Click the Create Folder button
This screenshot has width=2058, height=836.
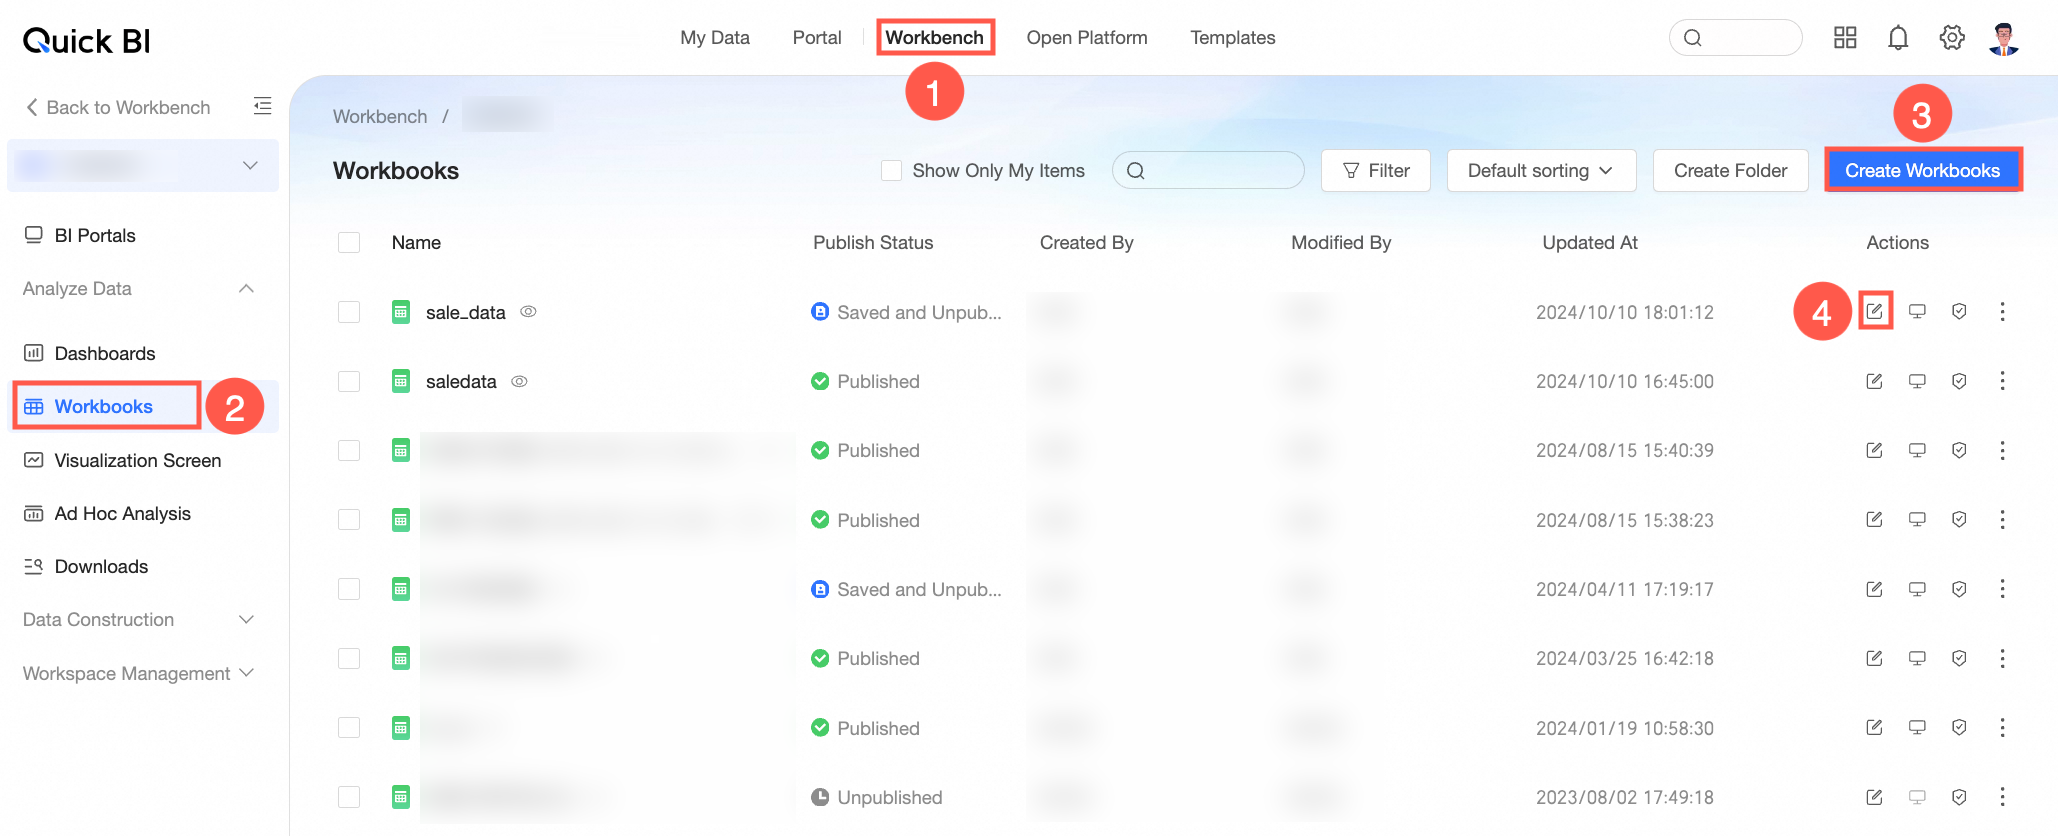click(x=1730, y=171)
